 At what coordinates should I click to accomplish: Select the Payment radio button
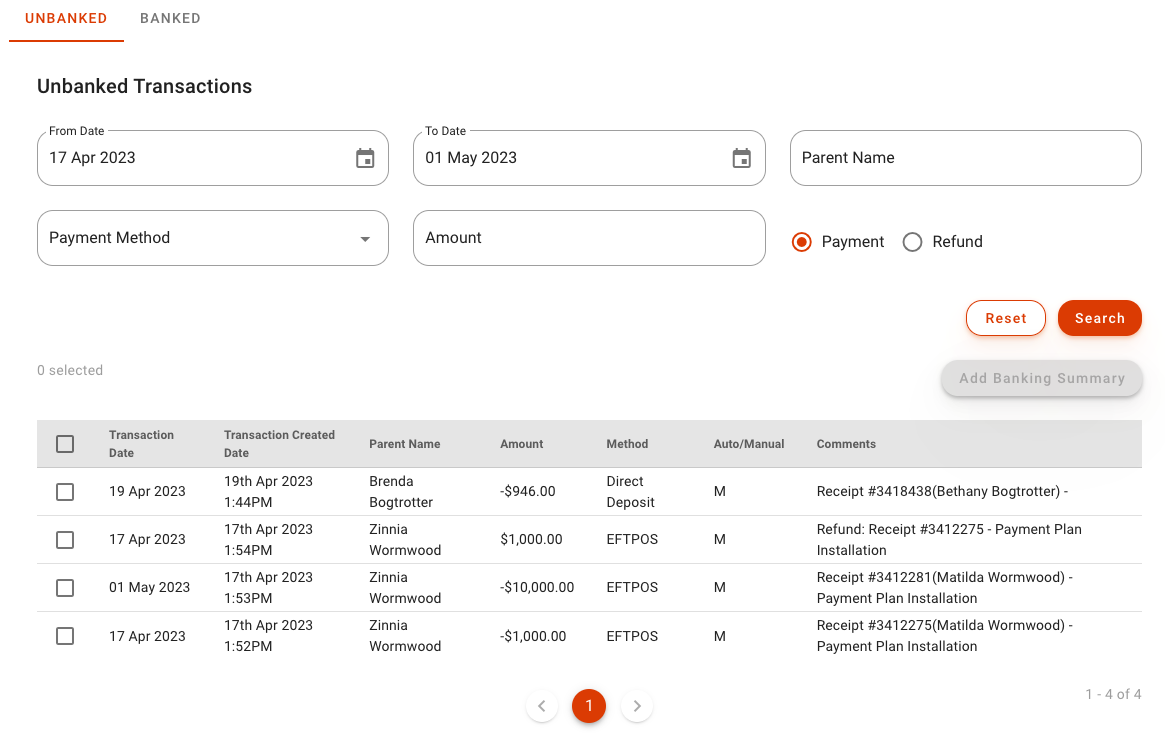(801, 242)
